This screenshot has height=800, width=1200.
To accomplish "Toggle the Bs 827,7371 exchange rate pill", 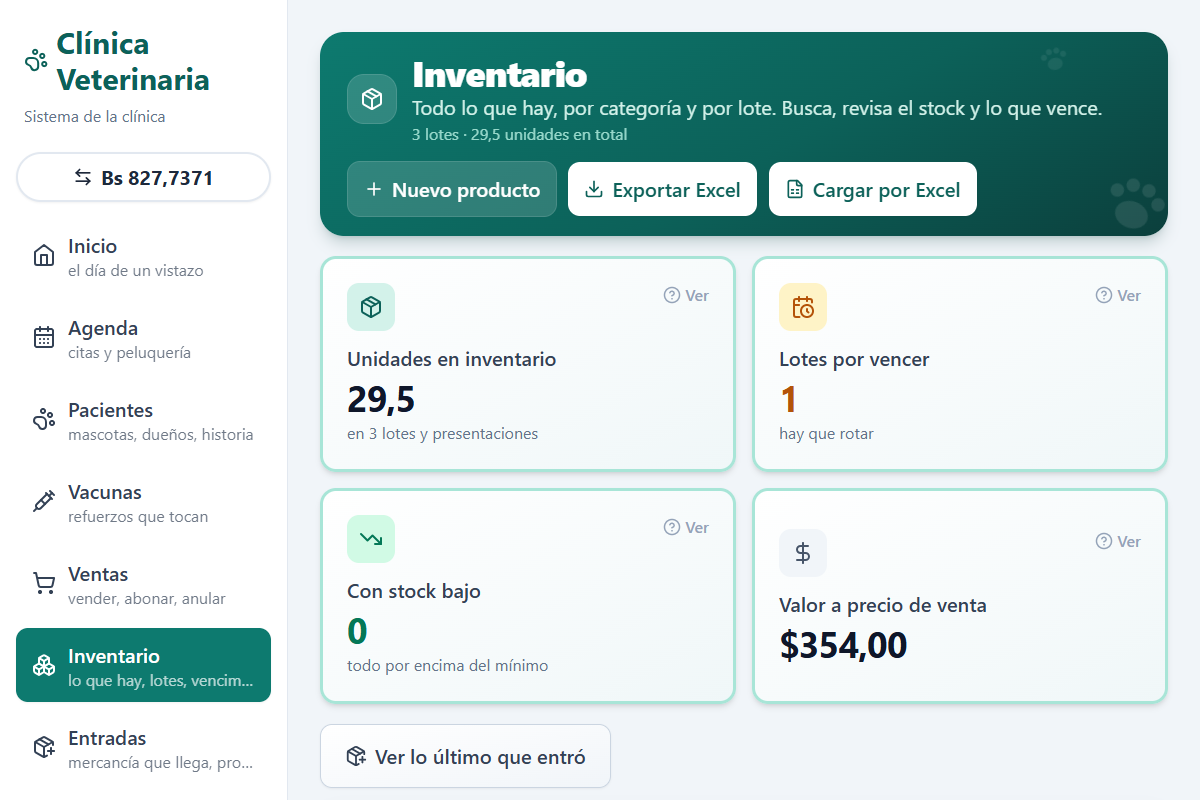I will point(143,178).
